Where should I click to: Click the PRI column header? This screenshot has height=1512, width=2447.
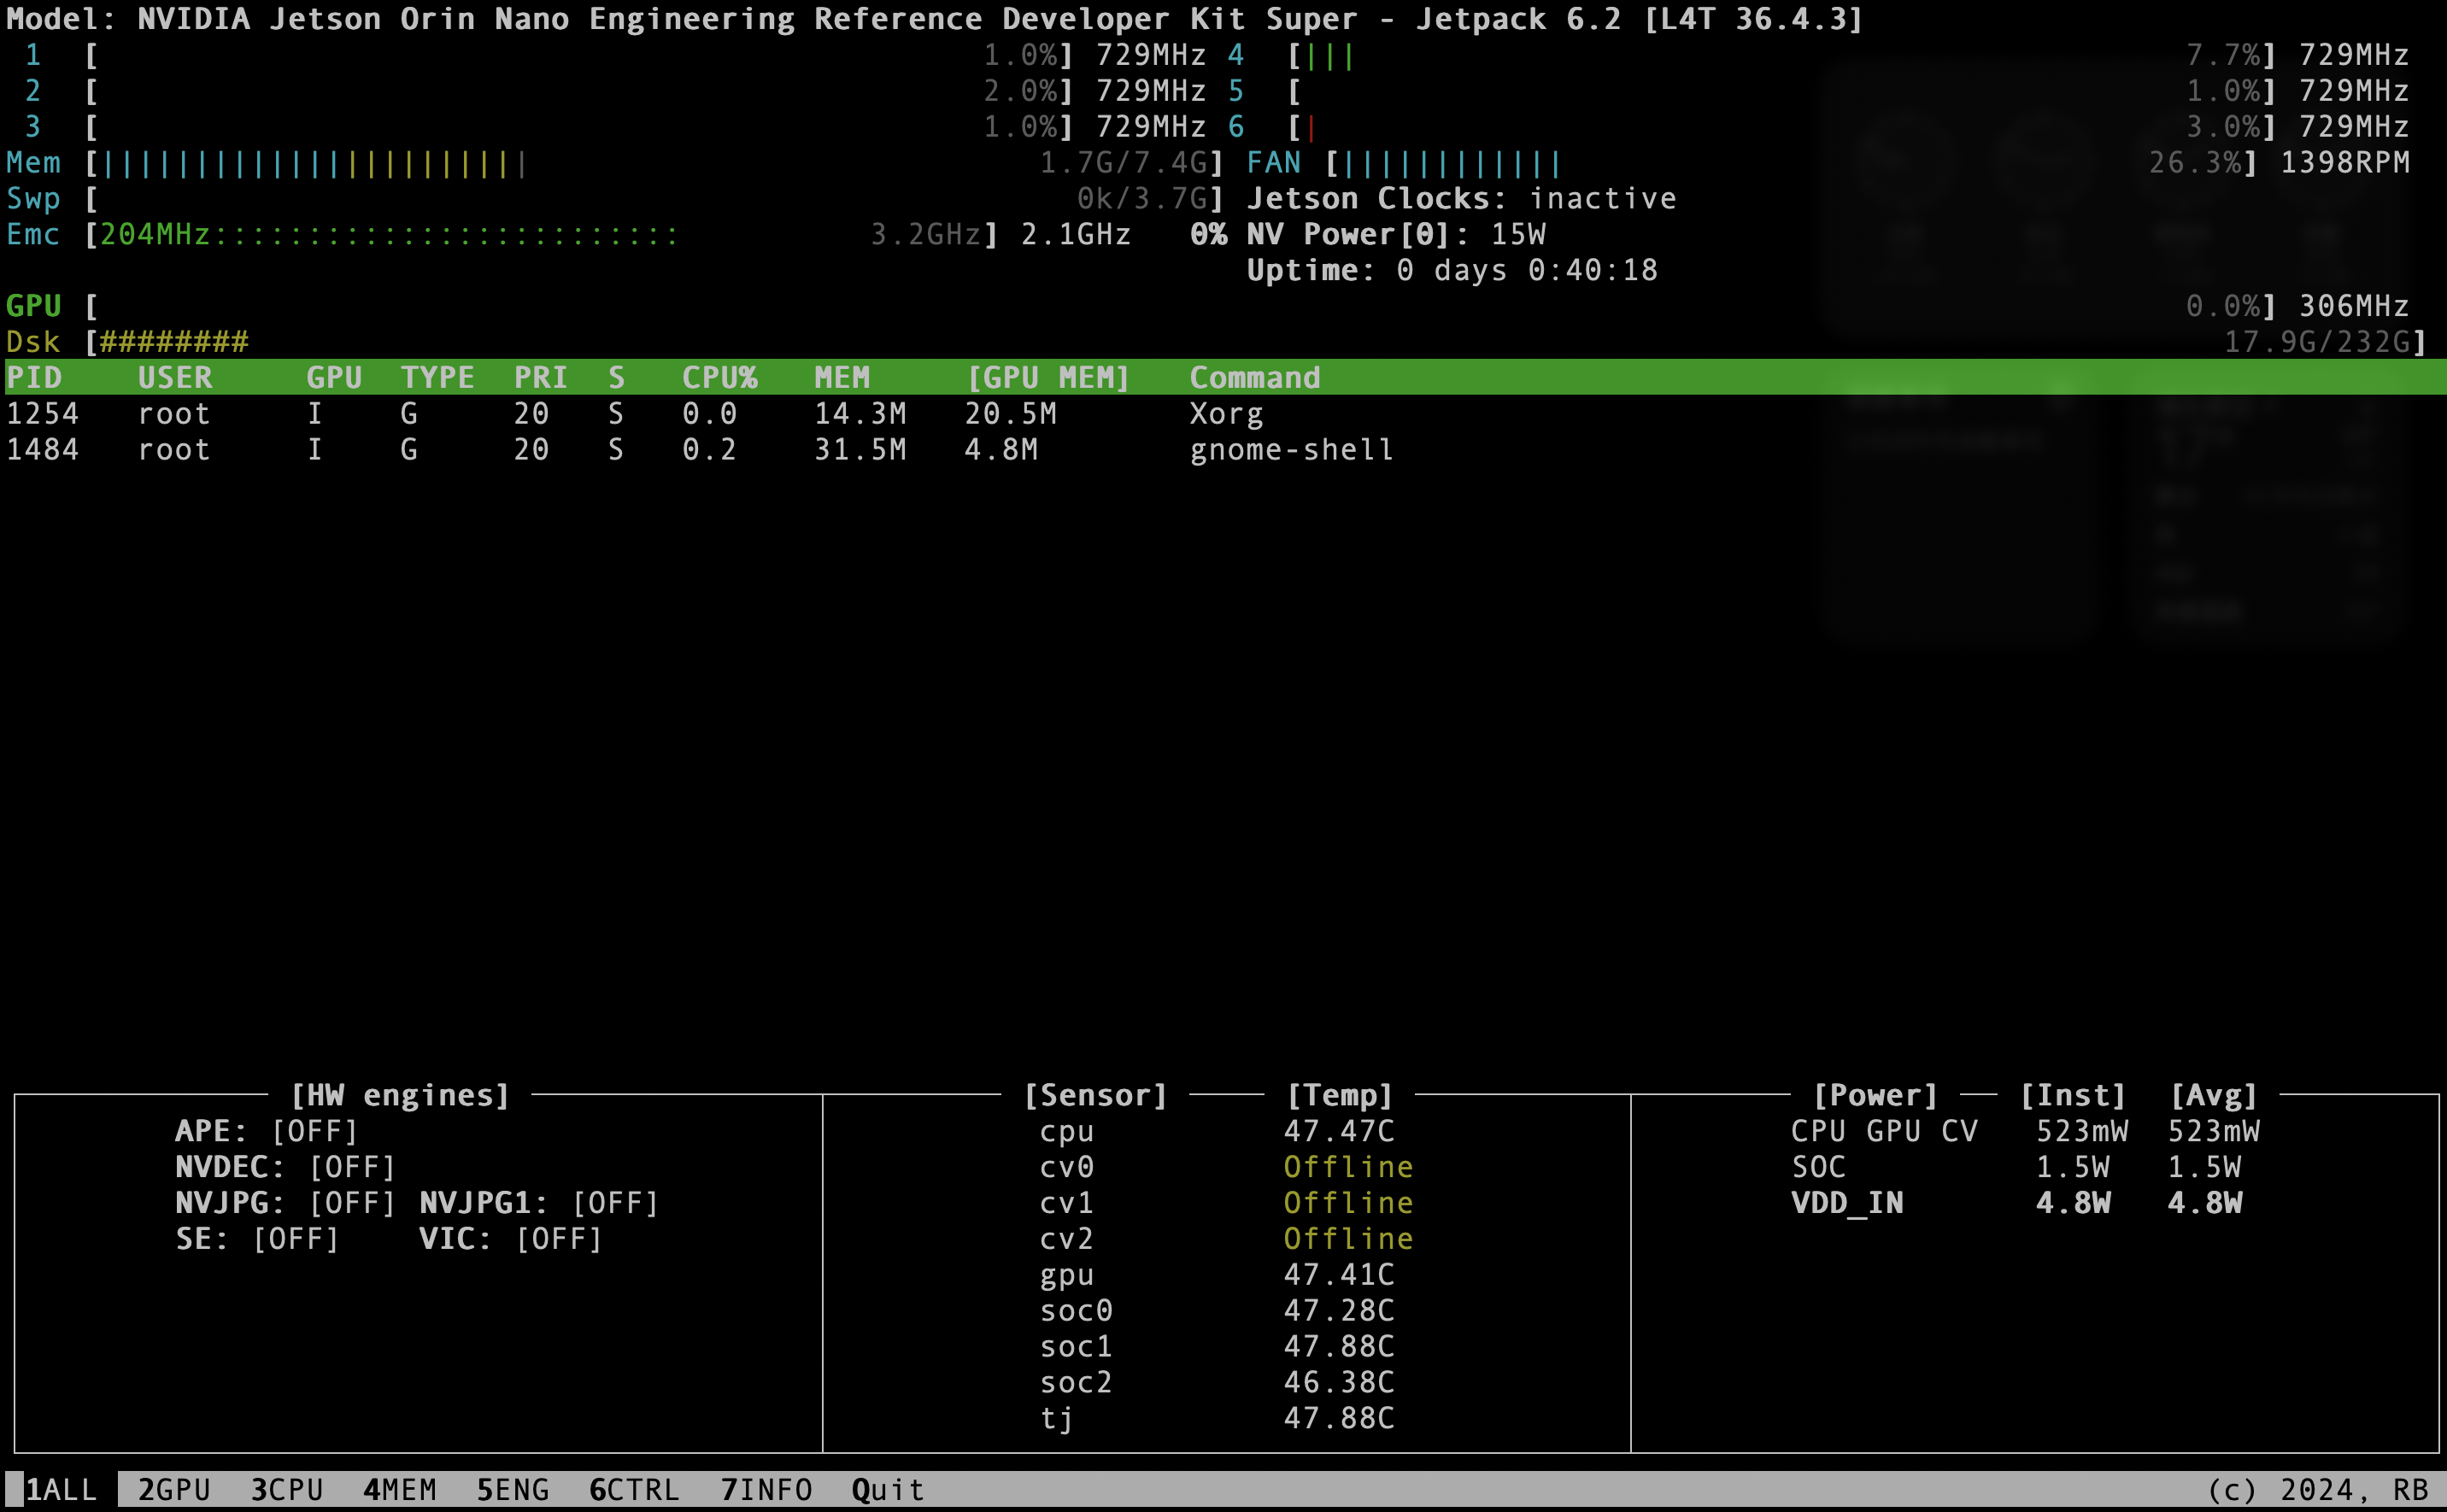[541, 378]
